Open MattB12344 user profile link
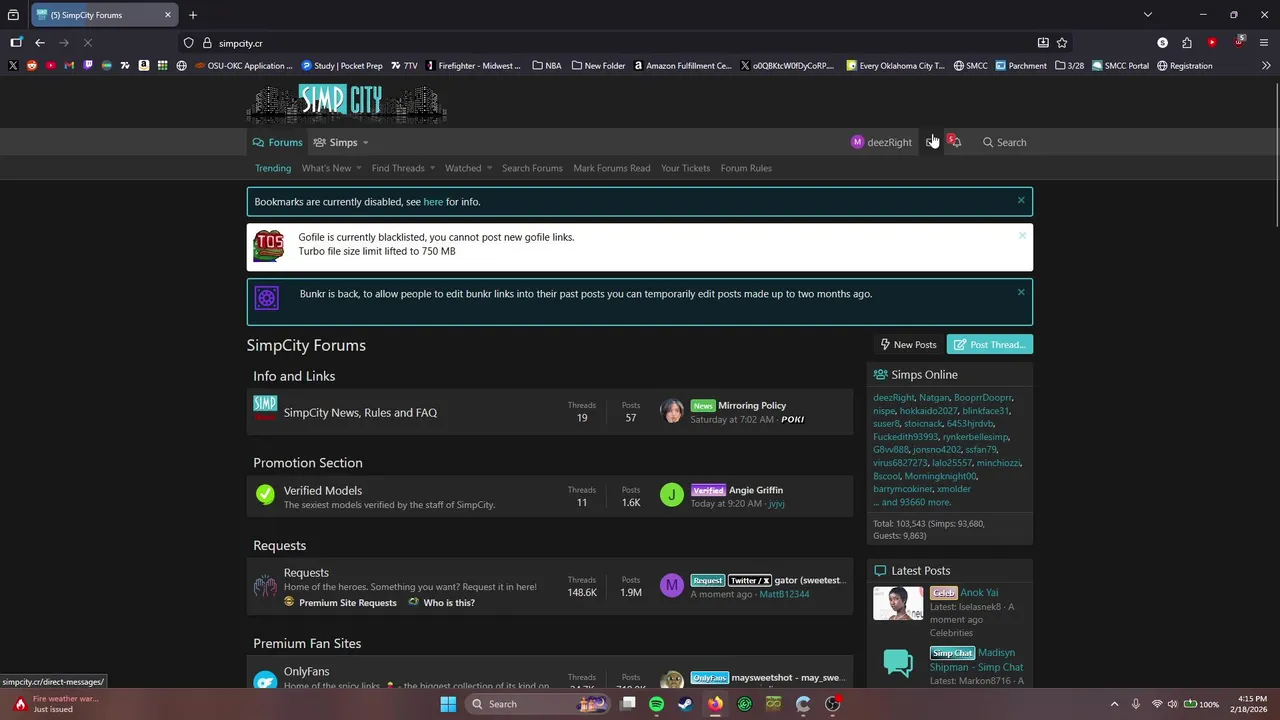The image size is (1280, 720). (784, 594)
